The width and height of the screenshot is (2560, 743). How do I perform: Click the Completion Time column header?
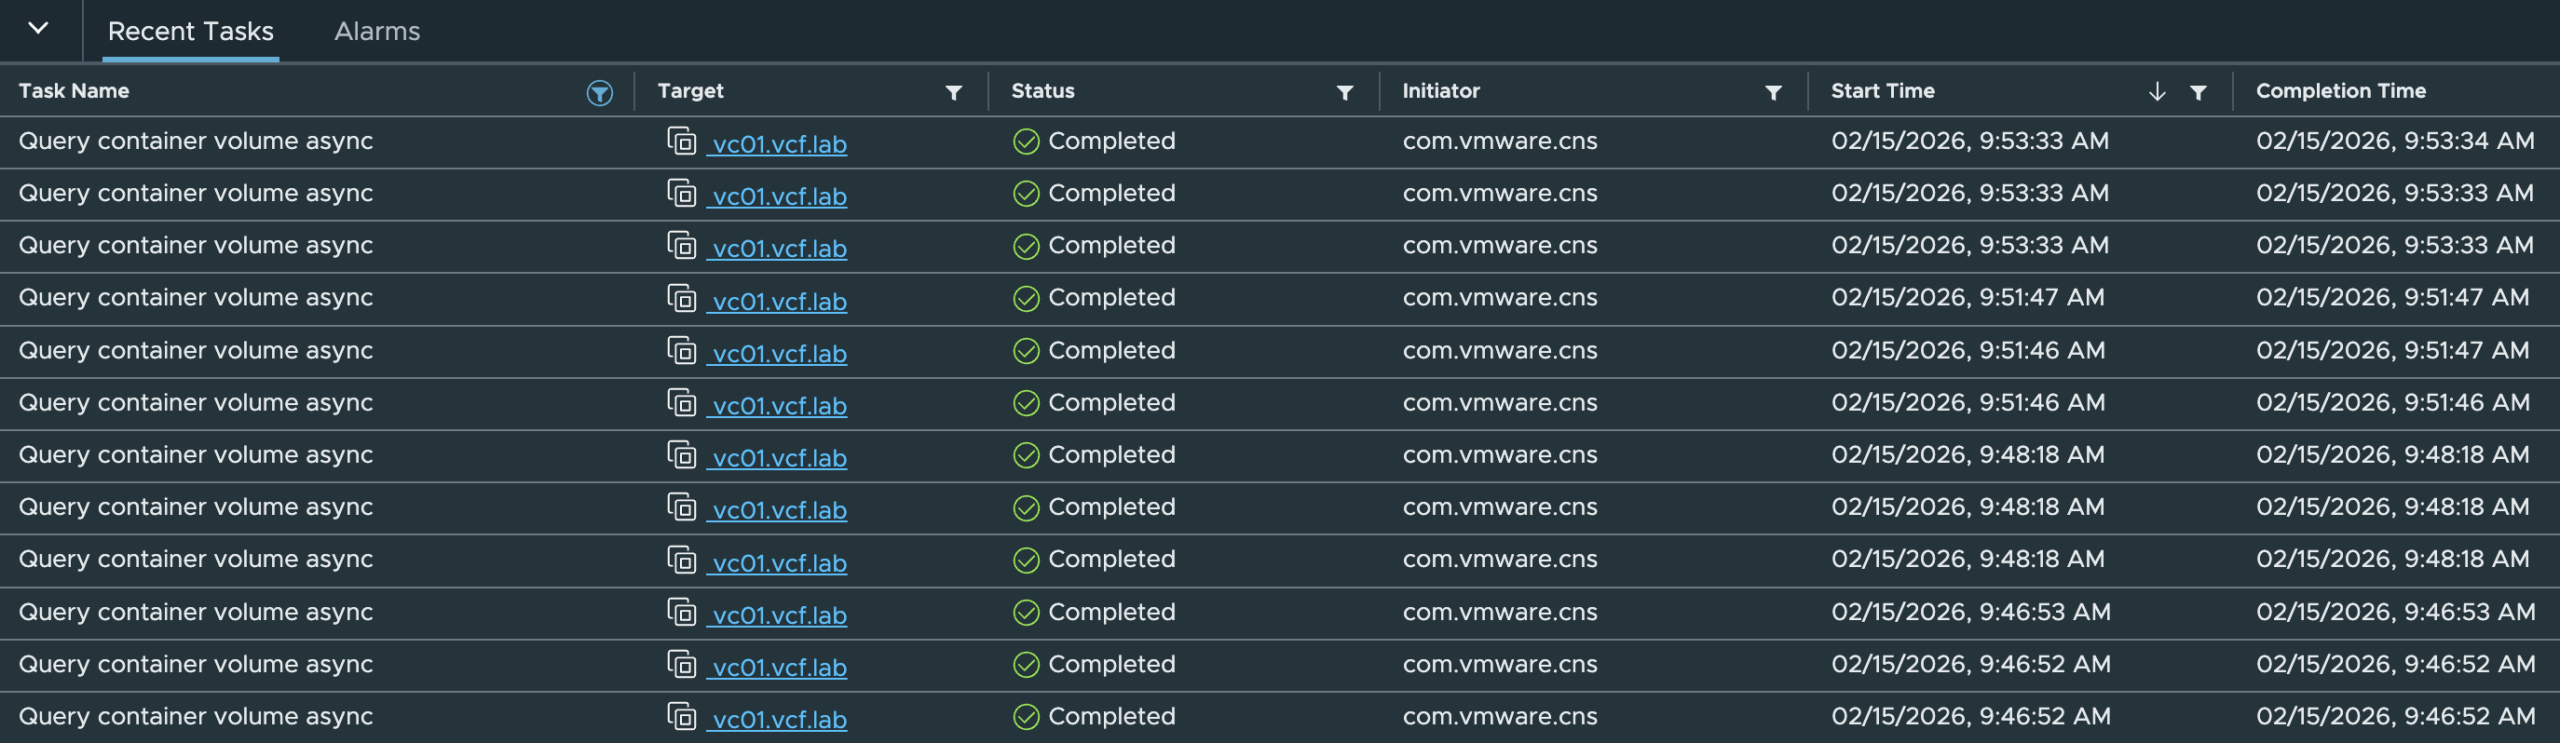2340,91
